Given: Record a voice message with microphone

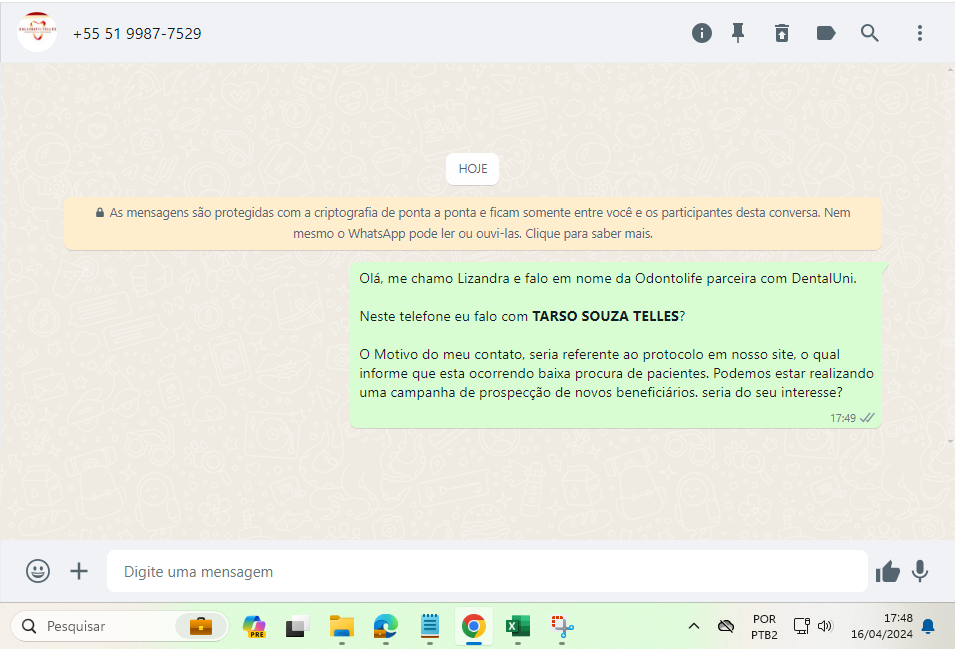Looking at the screenshot, I should [920, 571].
